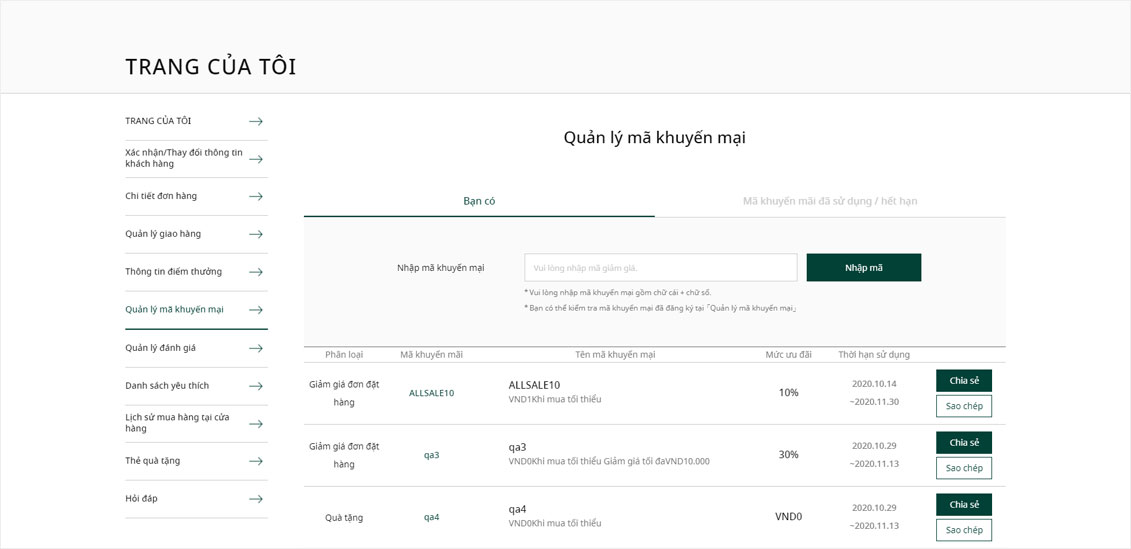This screenshot has width=1131, height=549.
Task: Go to Lịch sử mua hàng tại cửa hàng
Action: (x=177, y=423)
